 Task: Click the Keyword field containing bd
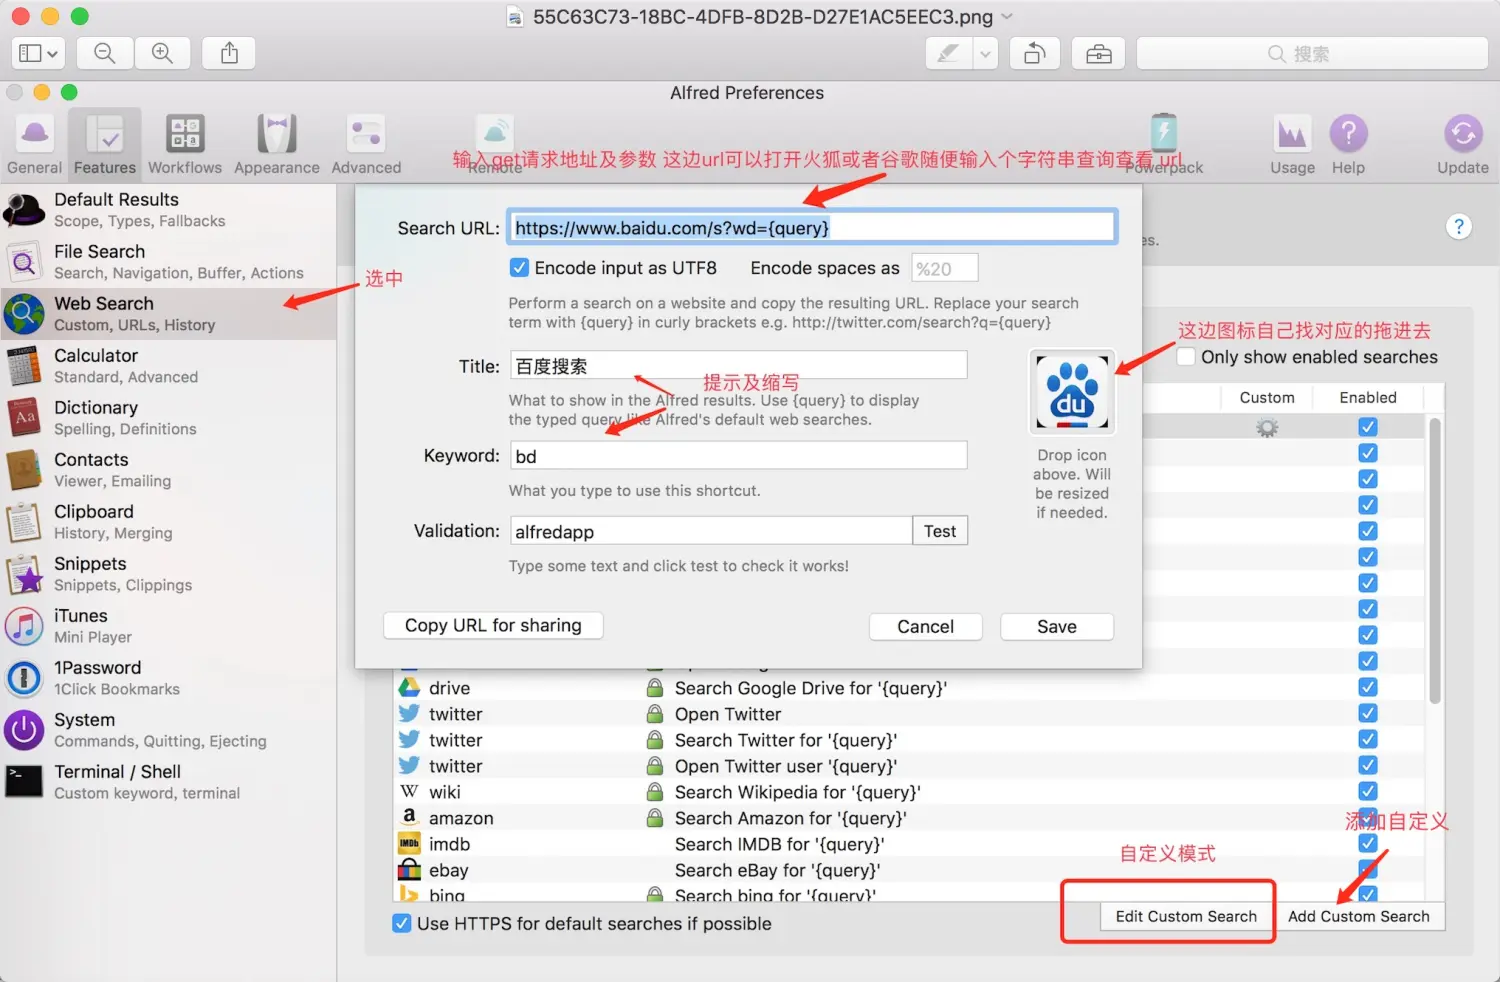739,456
